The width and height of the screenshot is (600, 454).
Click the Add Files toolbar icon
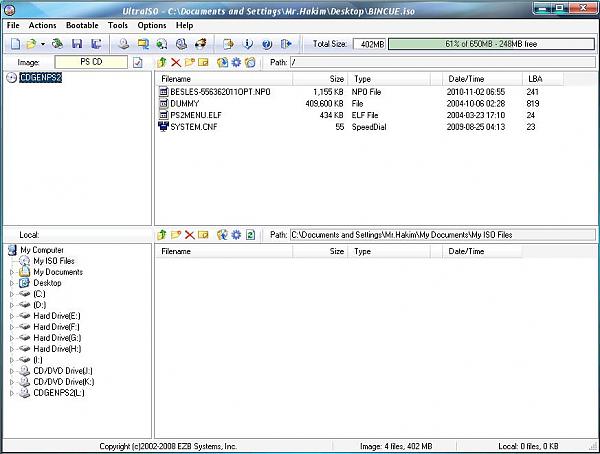(228, 44)
